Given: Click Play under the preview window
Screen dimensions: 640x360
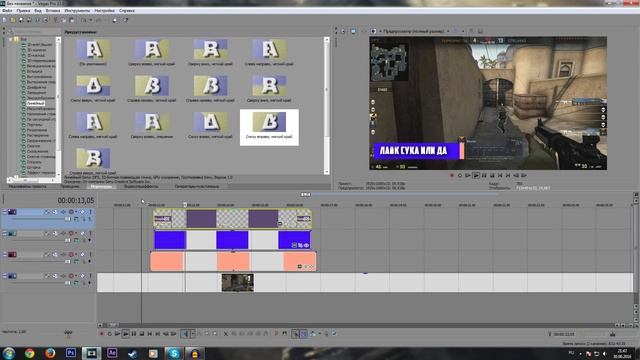Looking at the screenshot, I should (476, 176).
